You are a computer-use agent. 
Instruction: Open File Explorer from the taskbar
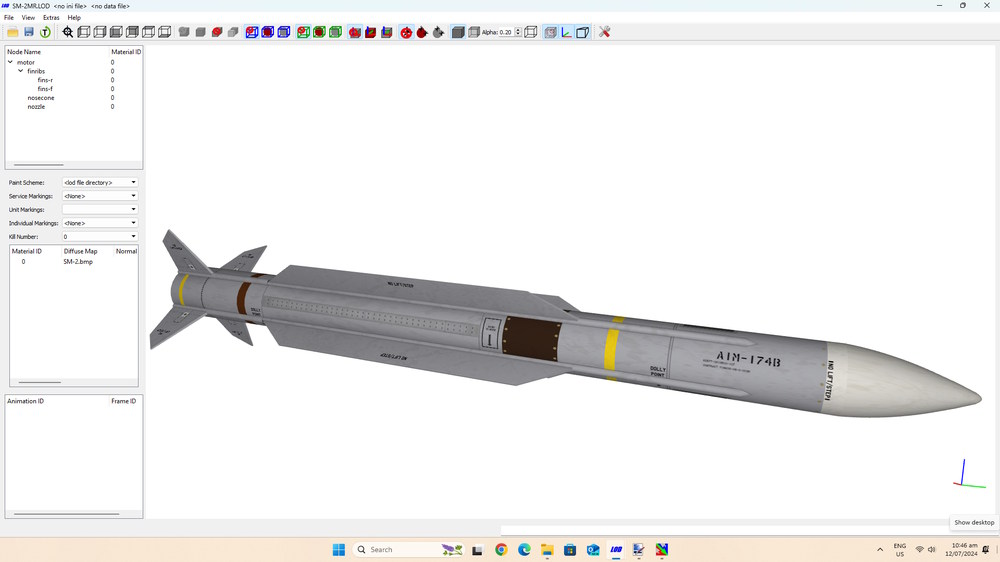click(x=547, y=549)
